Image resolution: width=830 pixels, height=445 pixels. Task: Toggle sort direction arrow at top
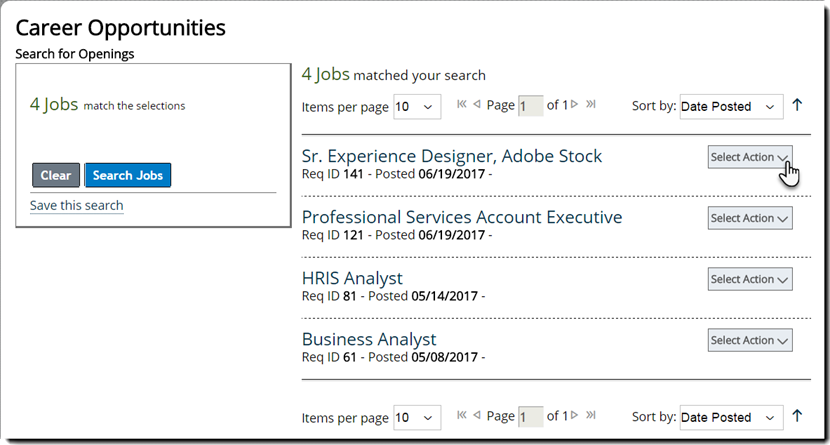click(797, 105)
